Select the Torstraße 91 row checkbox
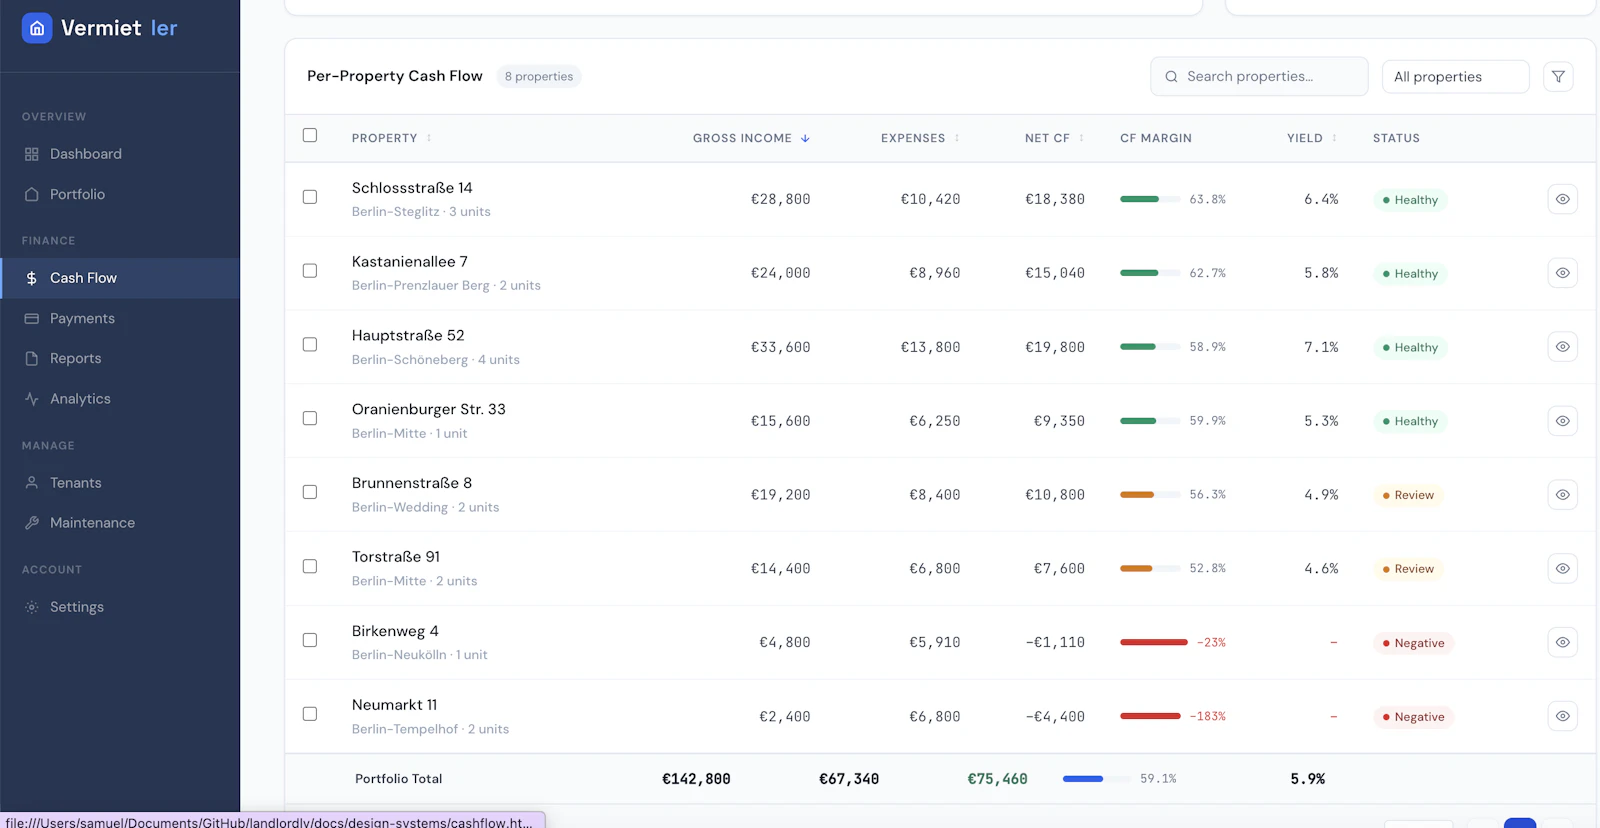Viewport: 1600px width, 828px height. pos(310,566)
